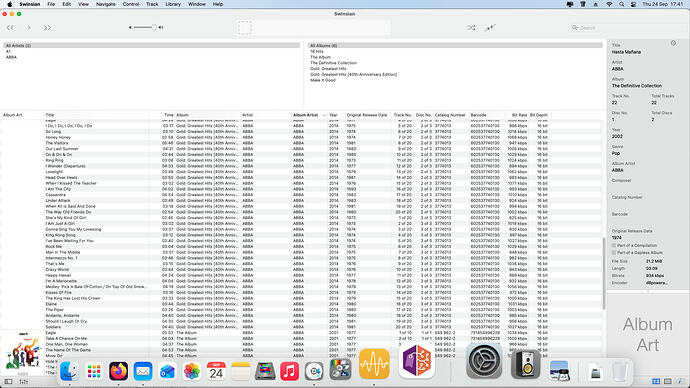This screenshot has height=388, width=690.
Task: Click the empty now-playing artwork box
Action: 245,28
